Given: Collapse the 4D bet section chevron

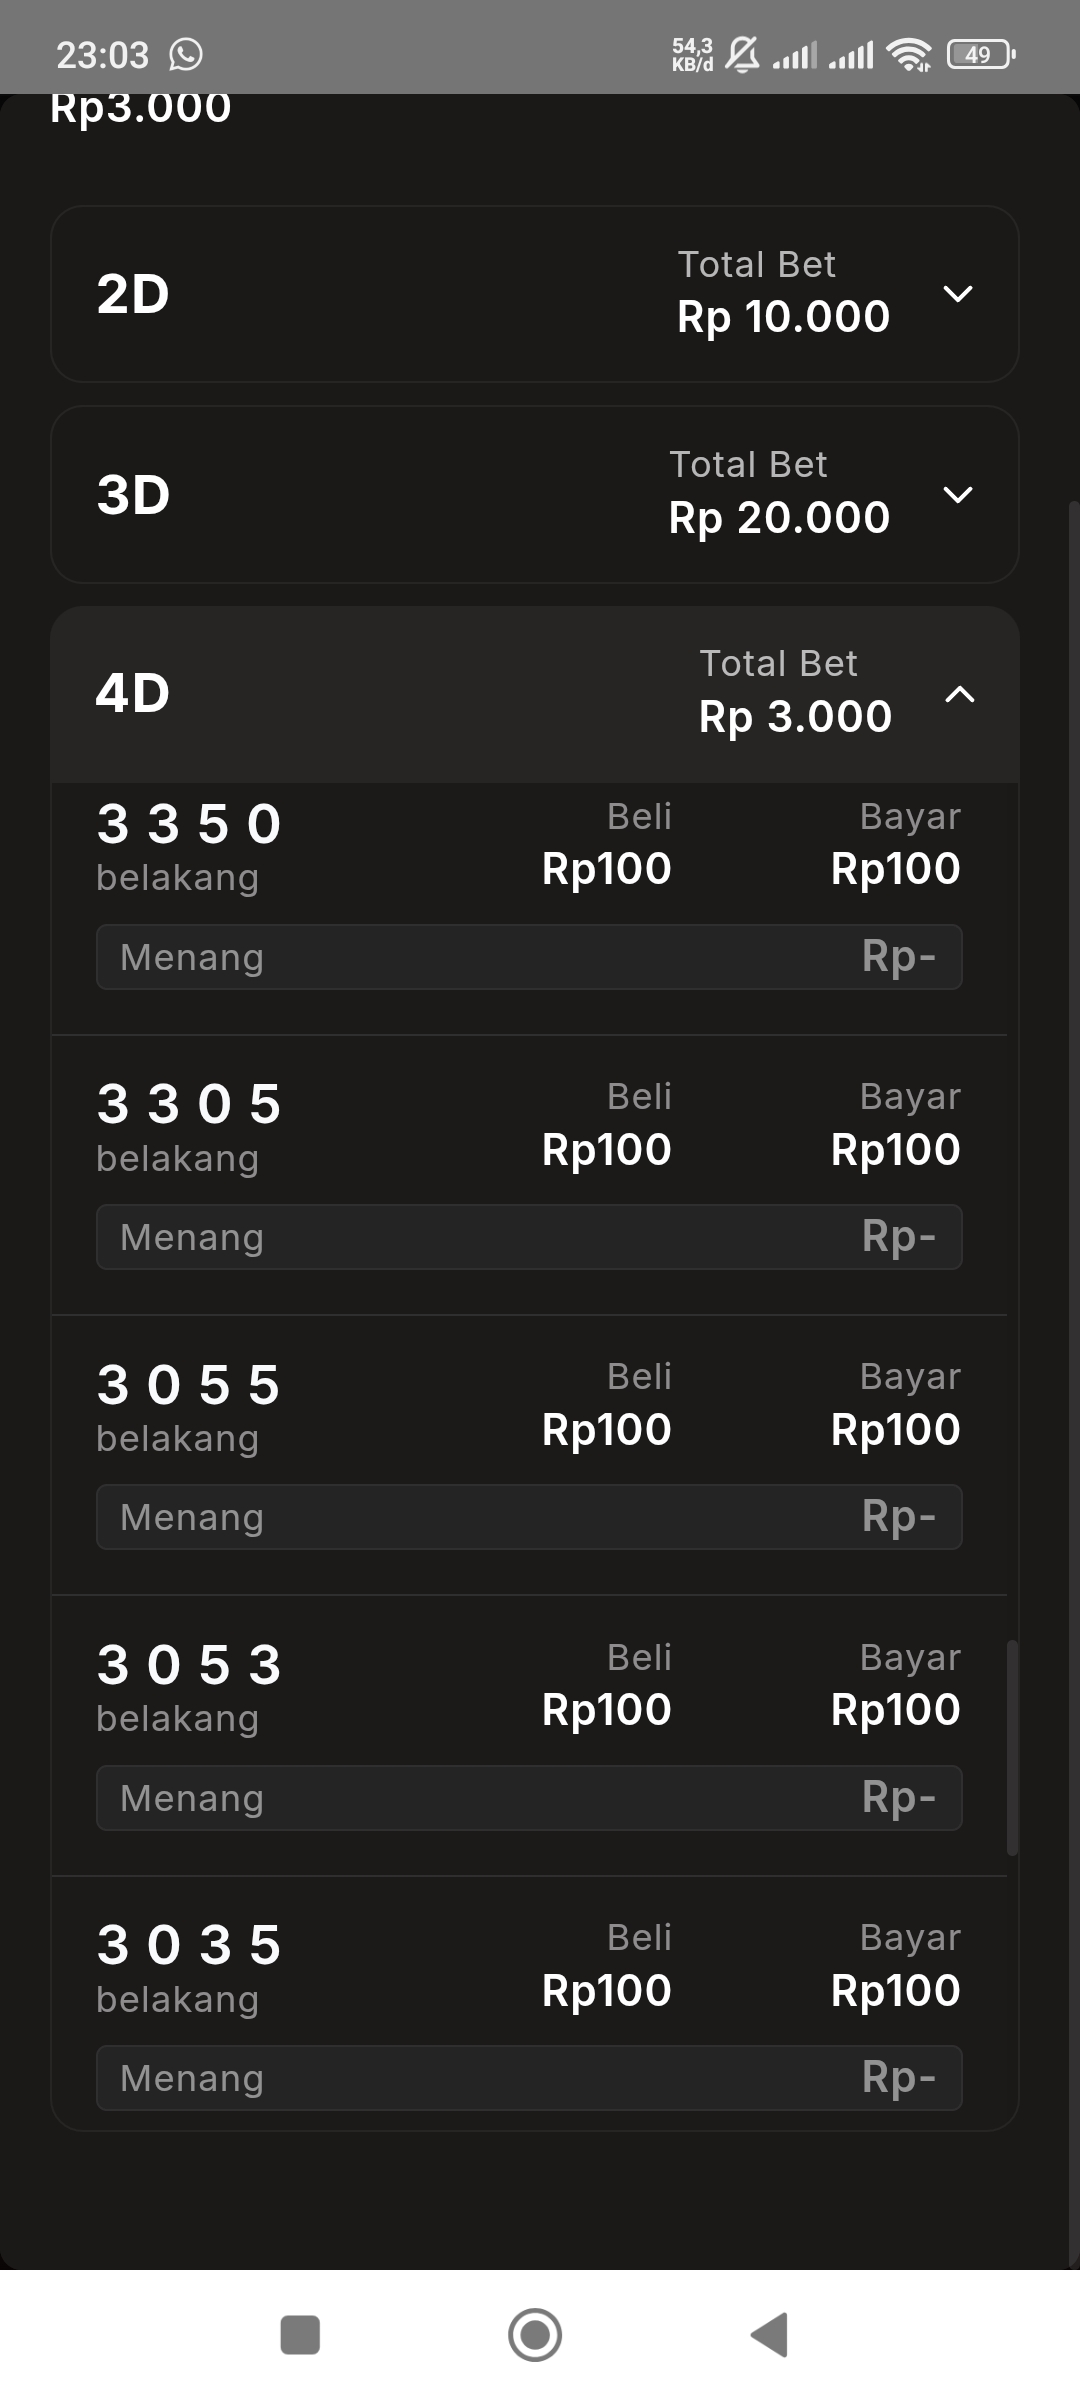Looking at the screenshot, I should (959, 694).
